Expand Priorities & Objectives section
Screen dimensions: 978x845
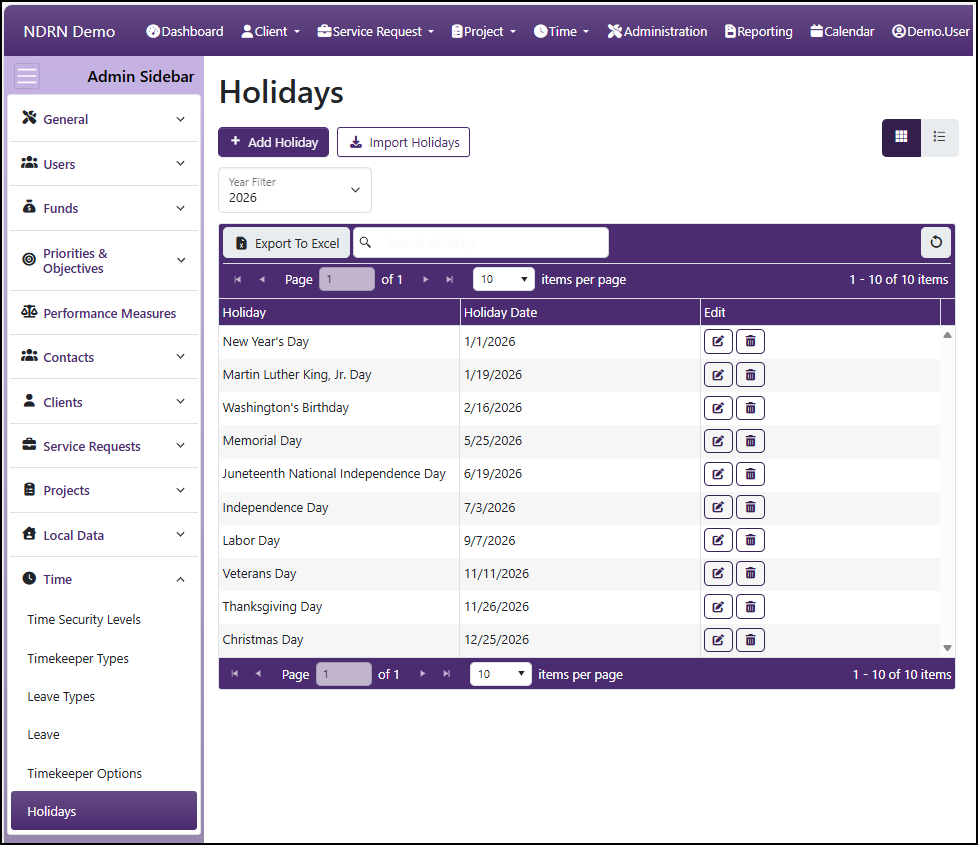pos(104,261)
